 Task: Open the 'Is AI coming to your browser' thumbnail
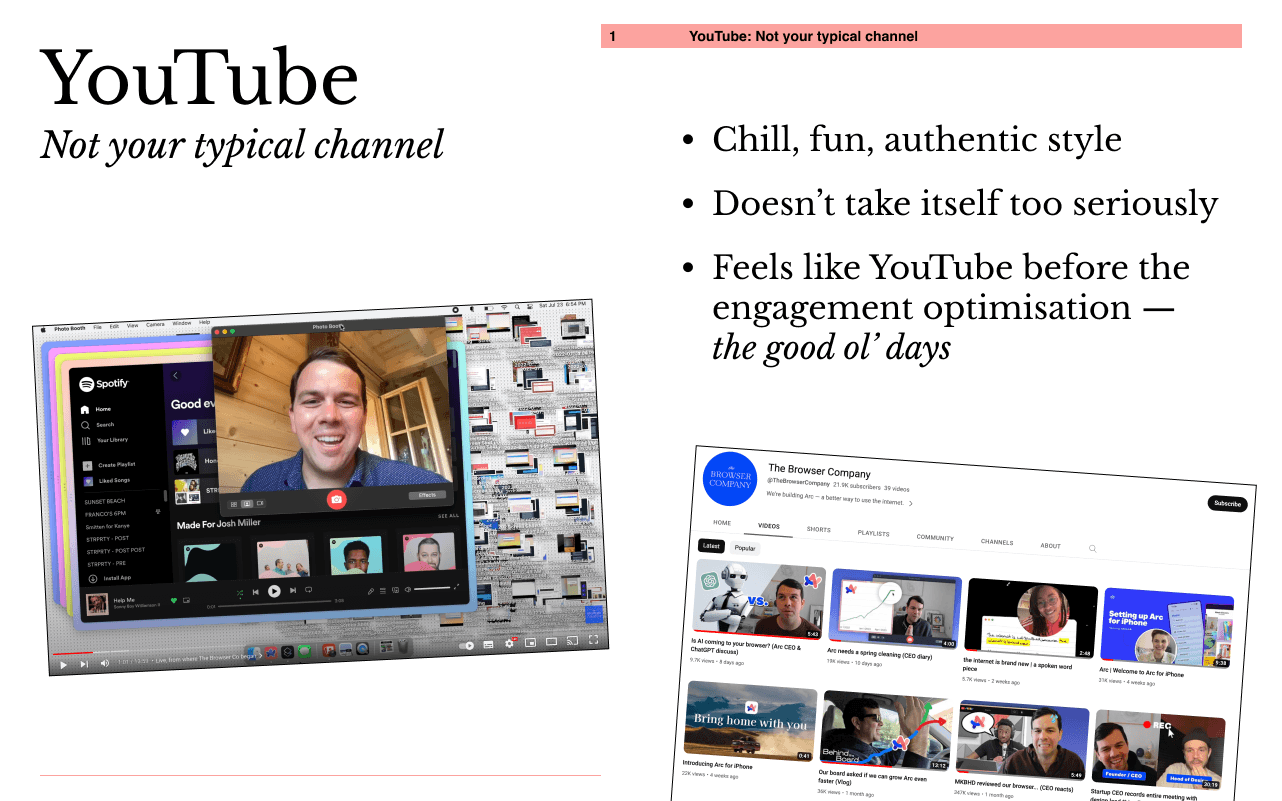point(760,598)
